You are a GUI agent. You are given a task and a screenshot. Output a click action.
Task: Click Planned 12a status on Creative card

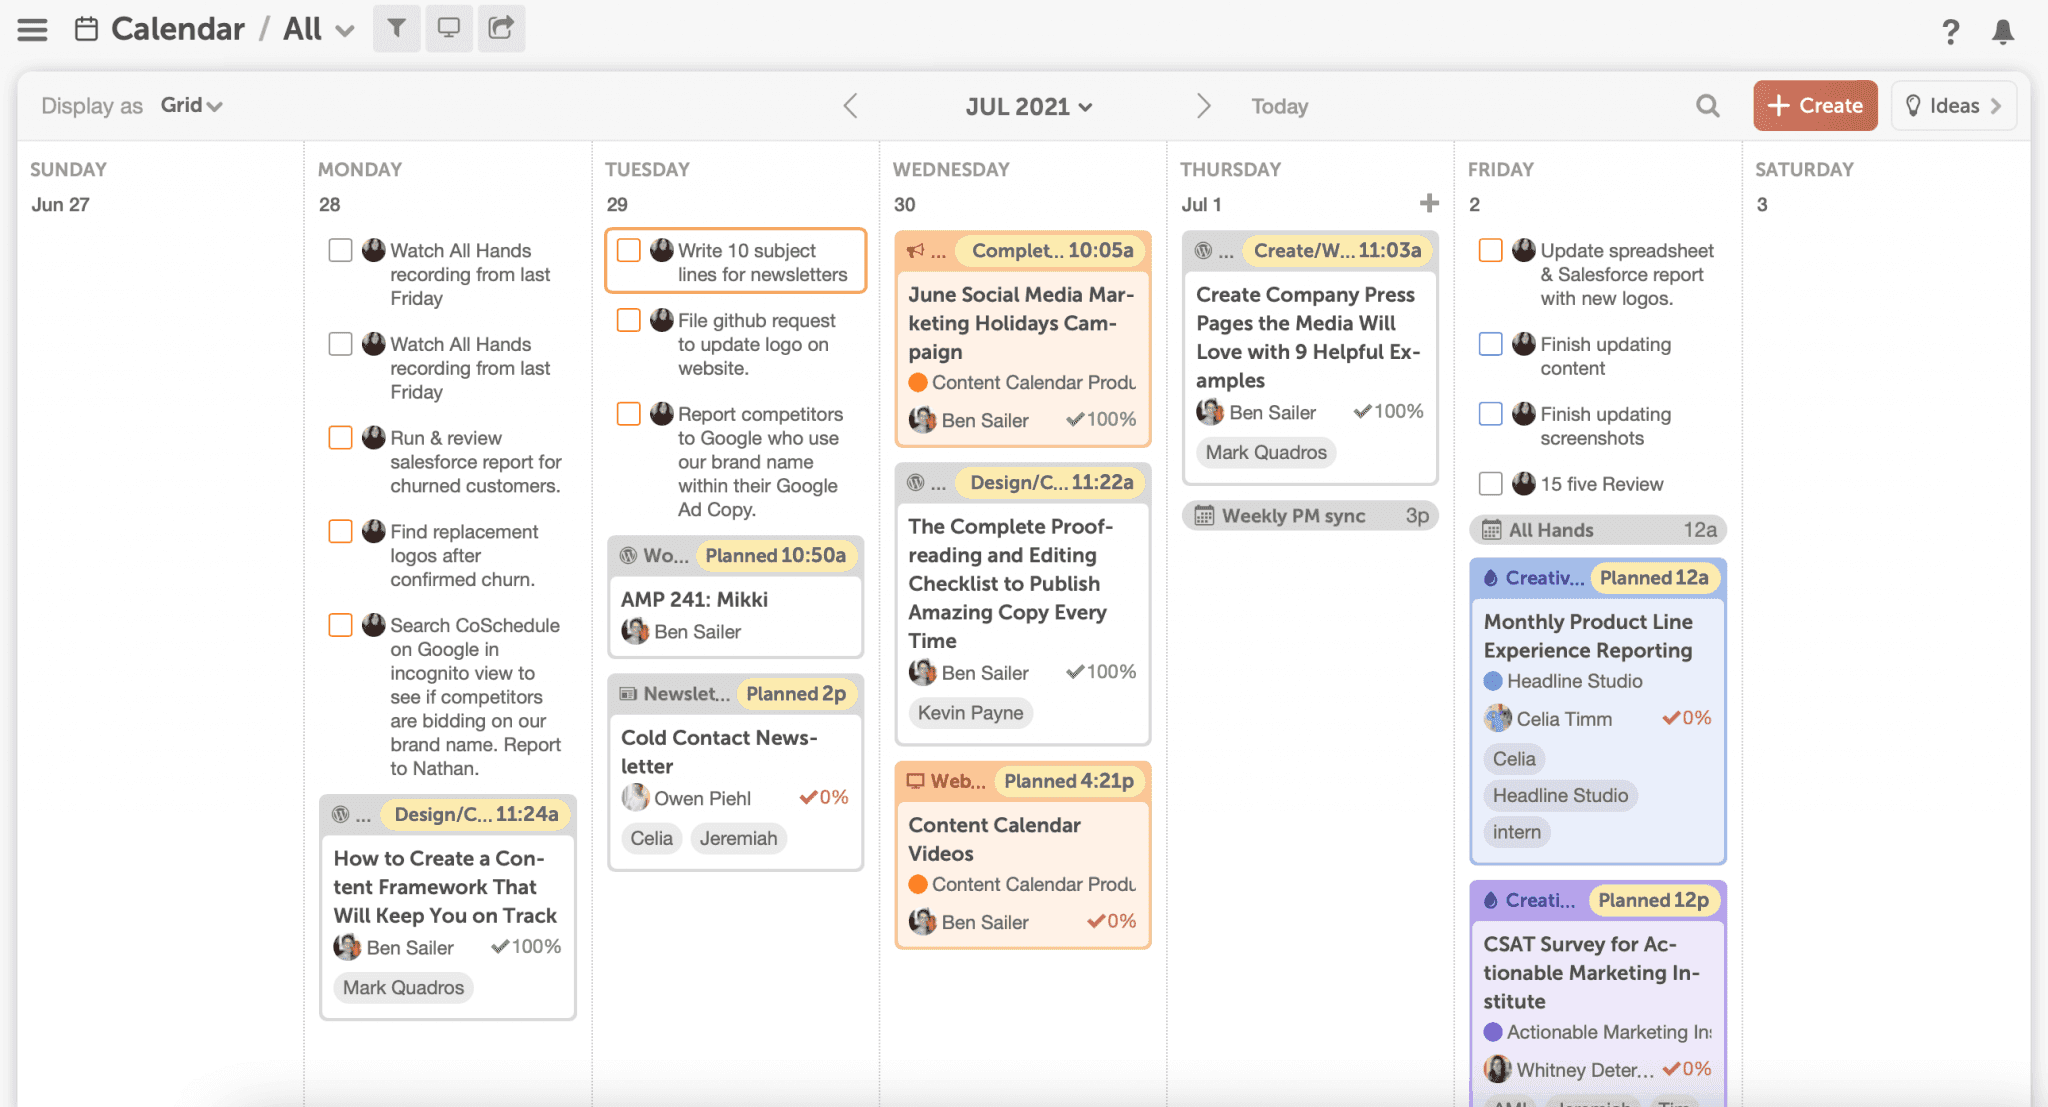[x=1655, y=578]
